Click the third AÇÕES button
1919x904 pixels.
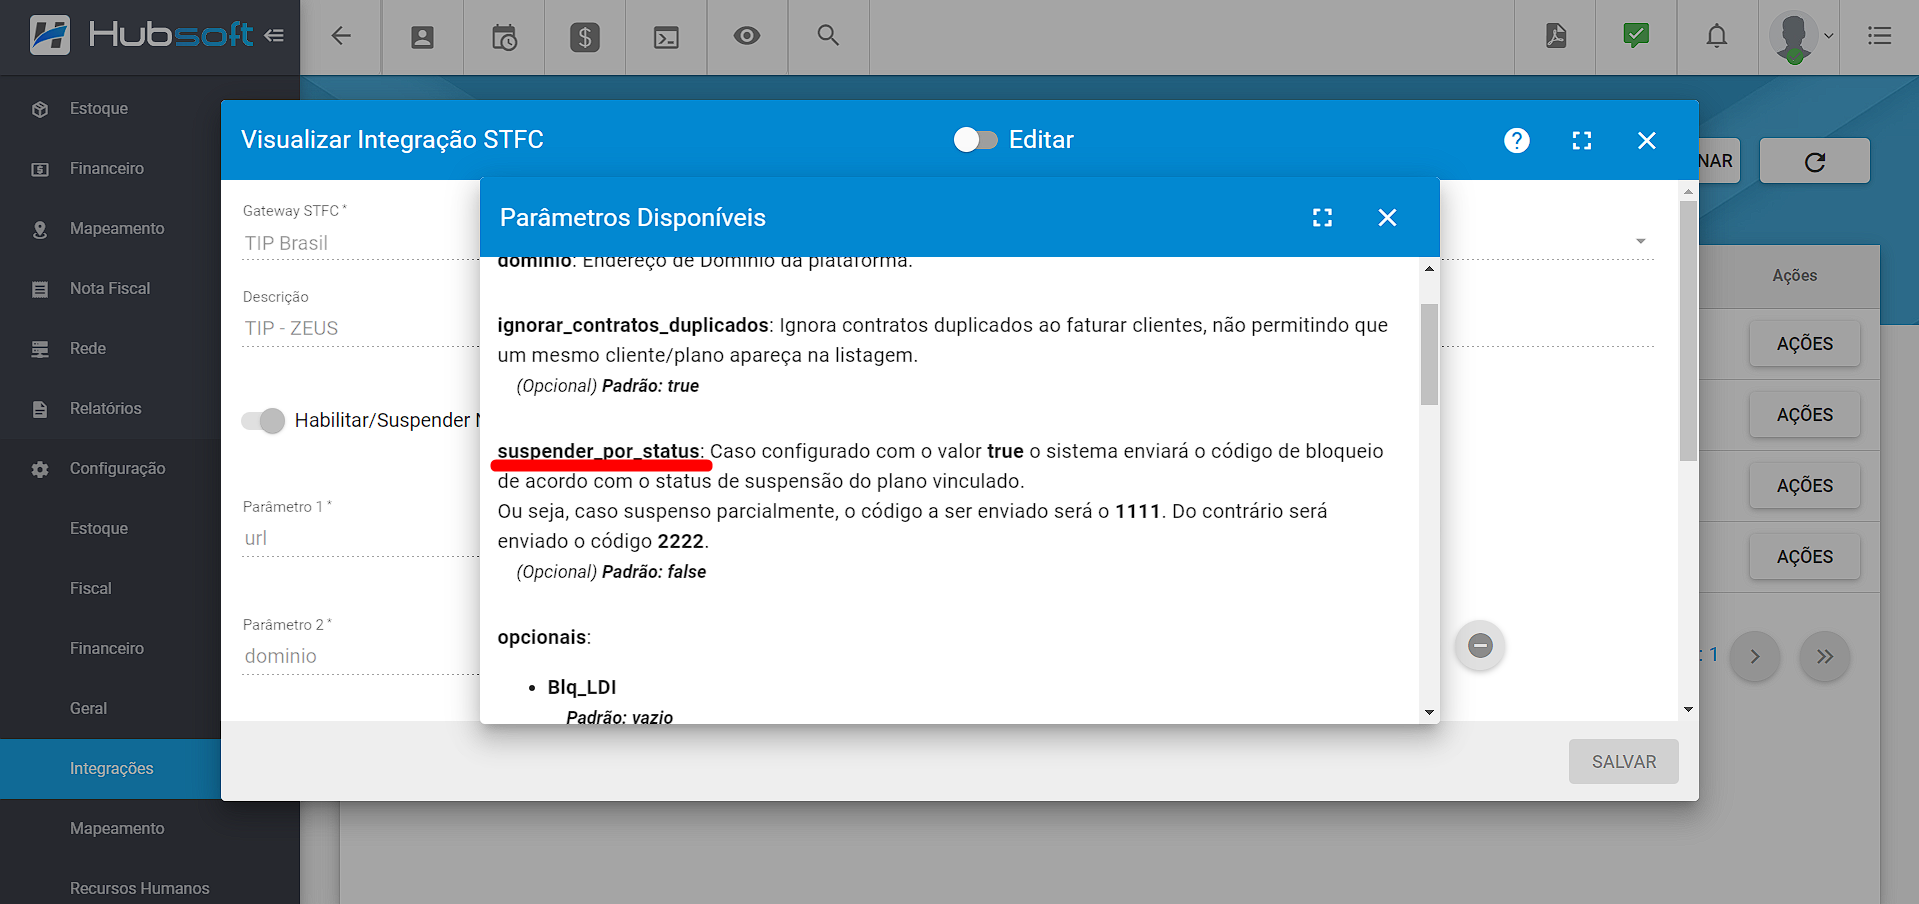click(1805, 486)
